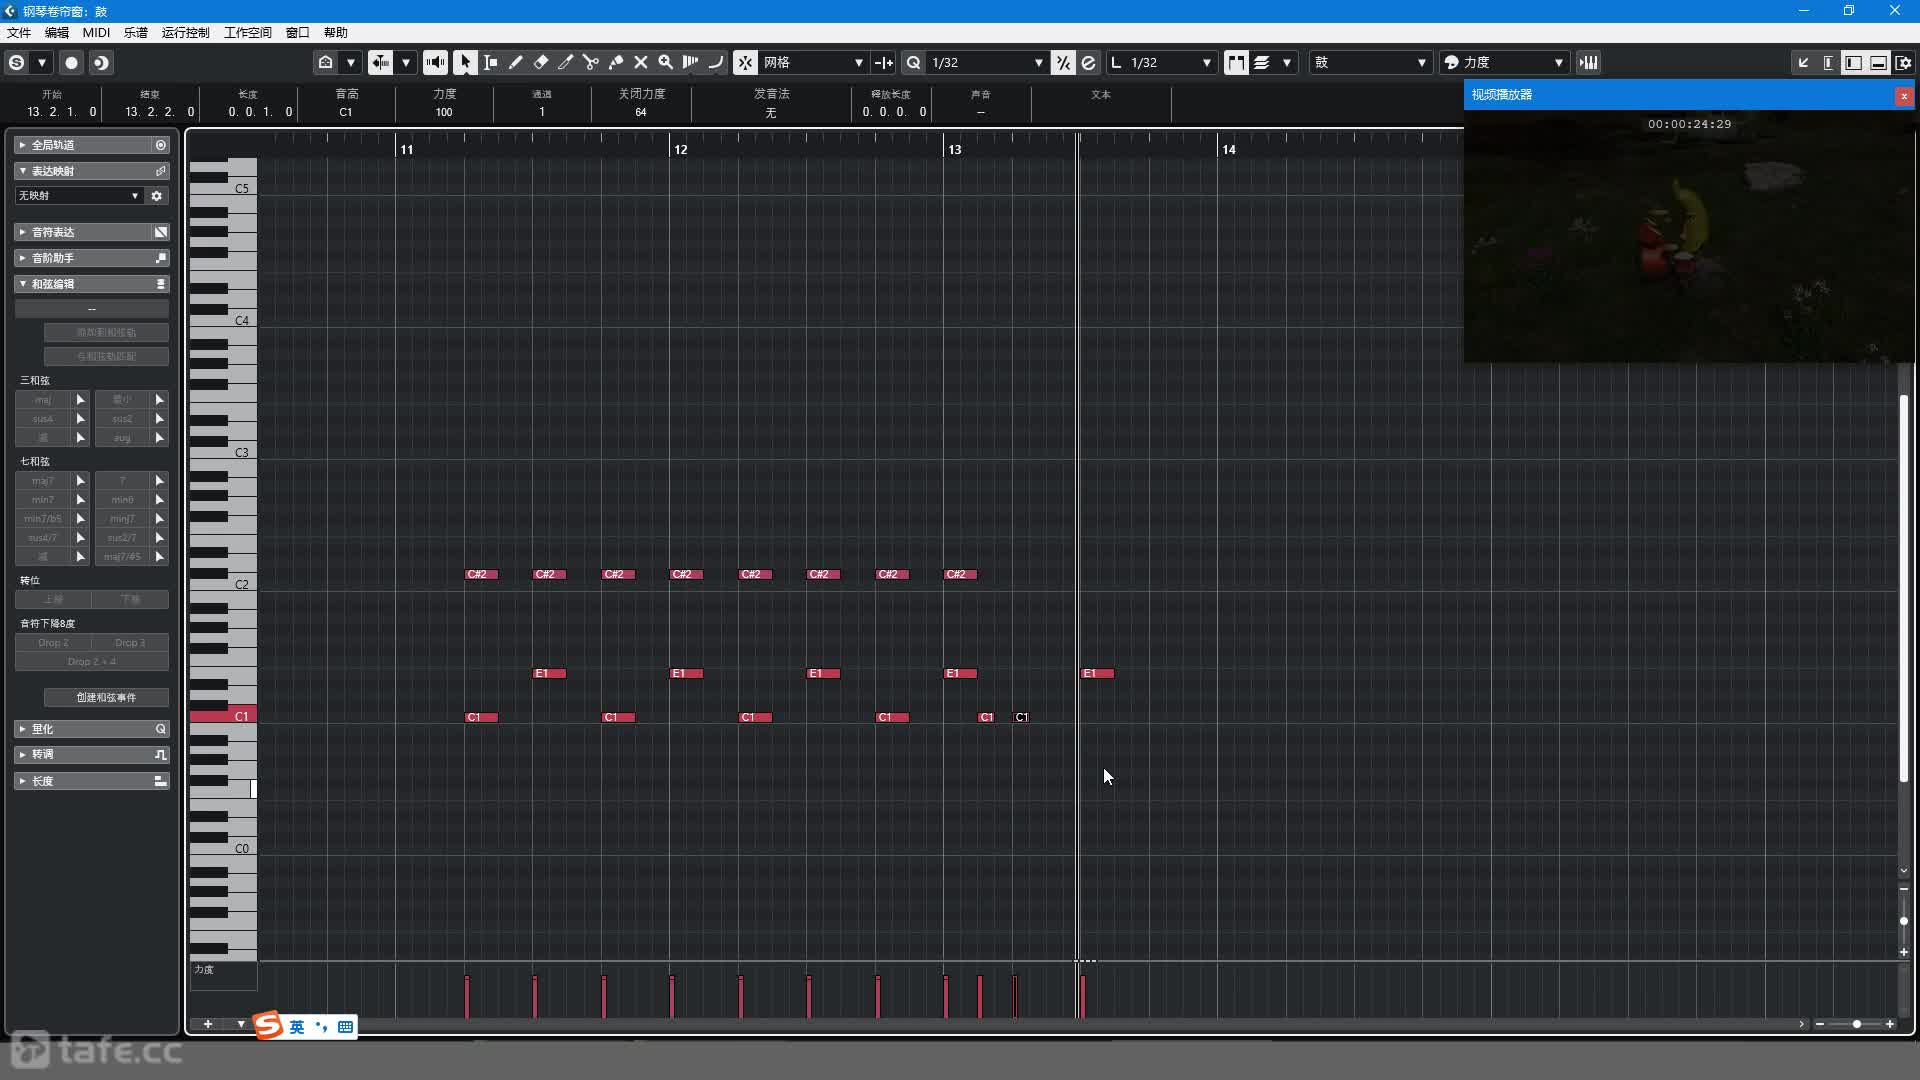Image resolution: width=1920 pixels, height=1080 pixels.
Task: Click the 创建和弦事件 button
Action: (x=106, y=697)
